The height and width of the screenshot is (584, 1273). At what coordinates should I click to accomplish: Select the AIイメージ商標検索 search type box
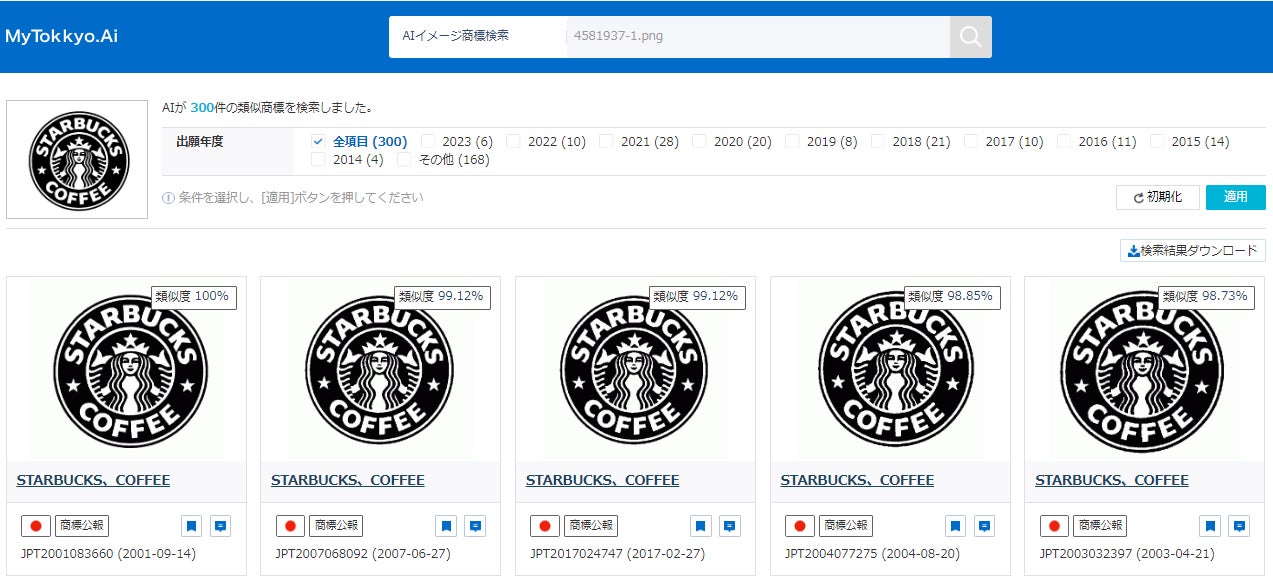tap(477, 37)
